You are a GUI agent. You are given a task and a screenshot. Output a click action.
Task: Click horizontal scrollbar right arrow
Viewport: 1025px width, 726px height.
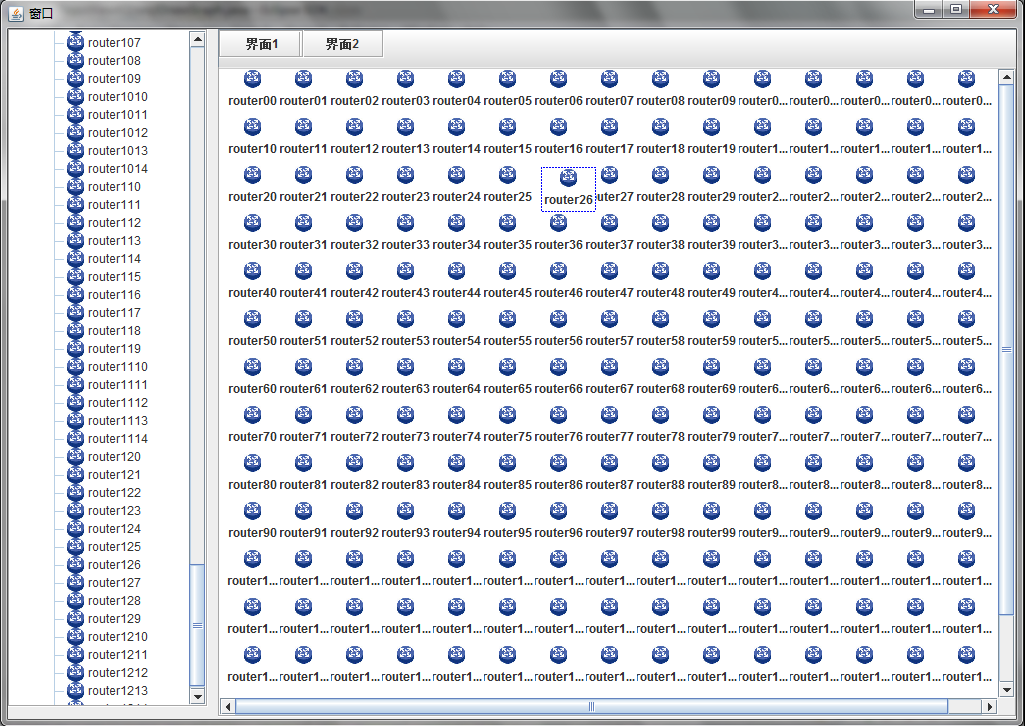coord(990,706)
